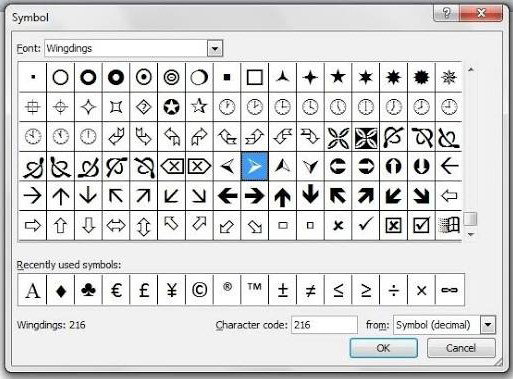Viewport: 513px width, 379px height.
Task: Click the Character code input field
Action: [x=324, y=325]
